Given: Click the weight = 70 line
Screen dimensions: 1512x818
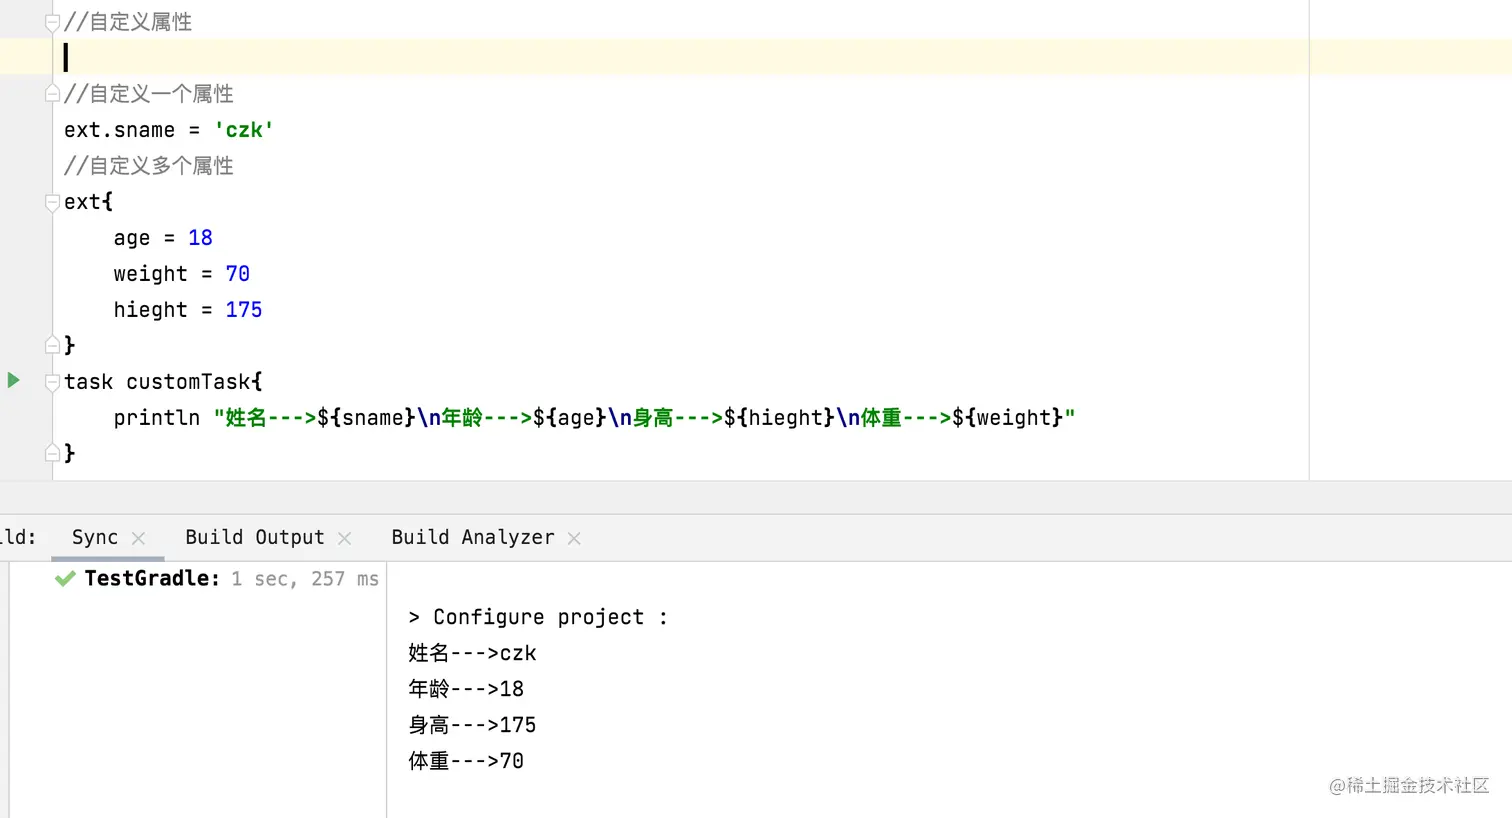Looking at the screenshot, I should 181,274.
